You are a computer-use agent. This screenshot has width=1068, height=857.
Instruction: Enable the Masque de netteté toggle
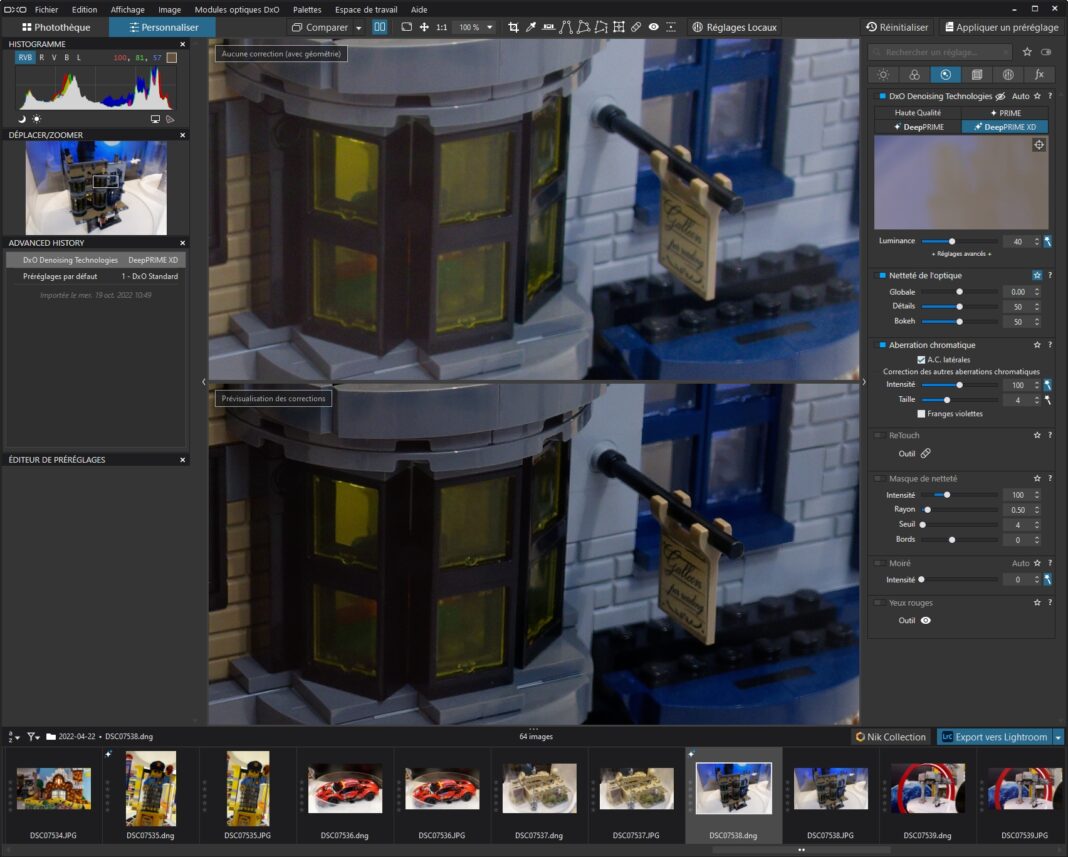tap(880, 478)
